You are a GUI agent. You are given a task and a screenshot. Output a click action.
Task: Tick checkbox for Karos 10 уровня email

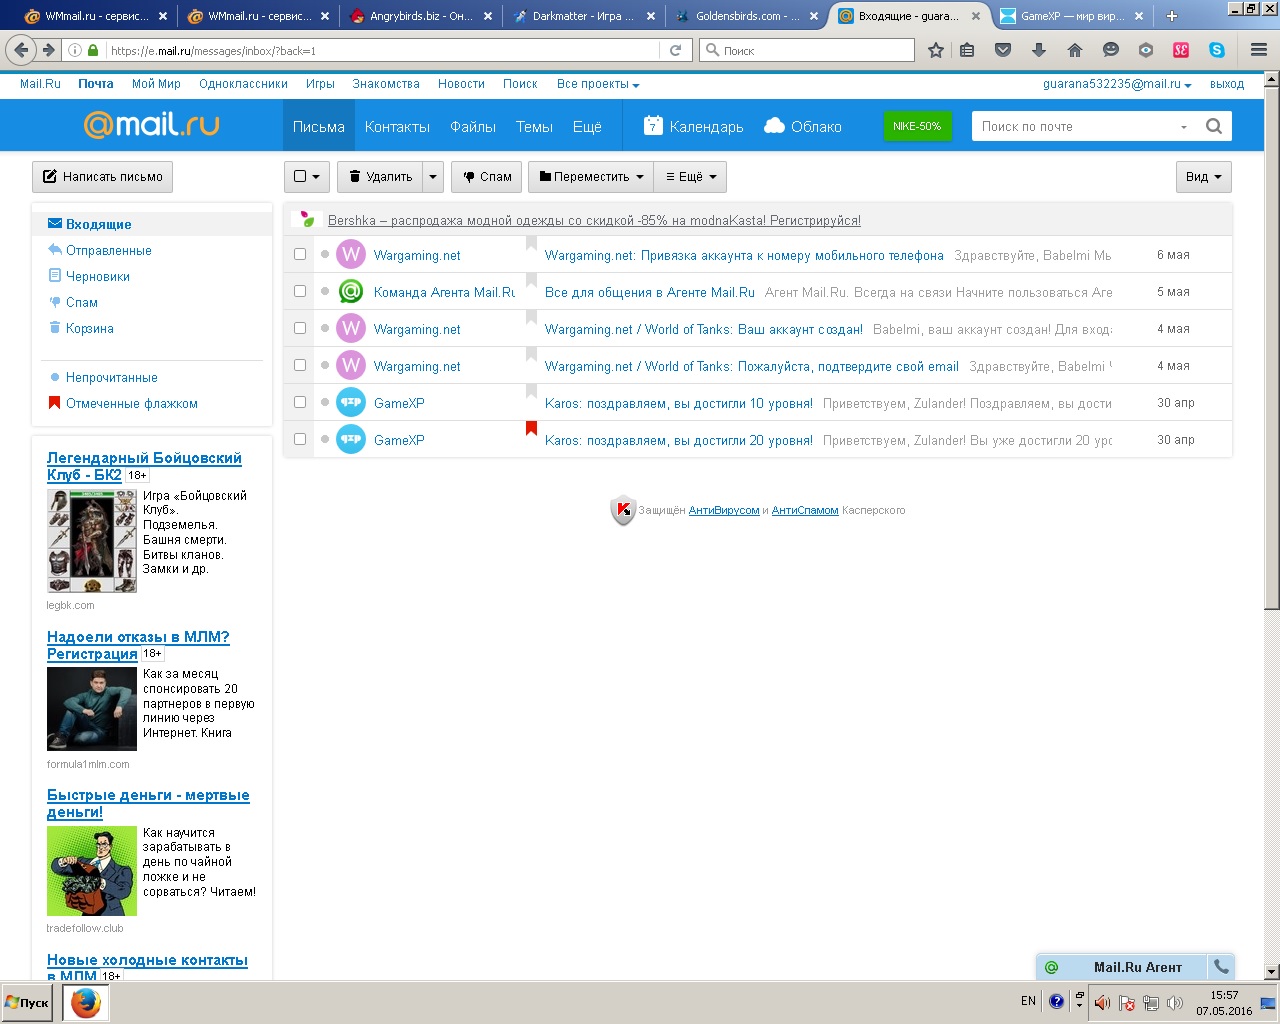[x=300, y=402]
